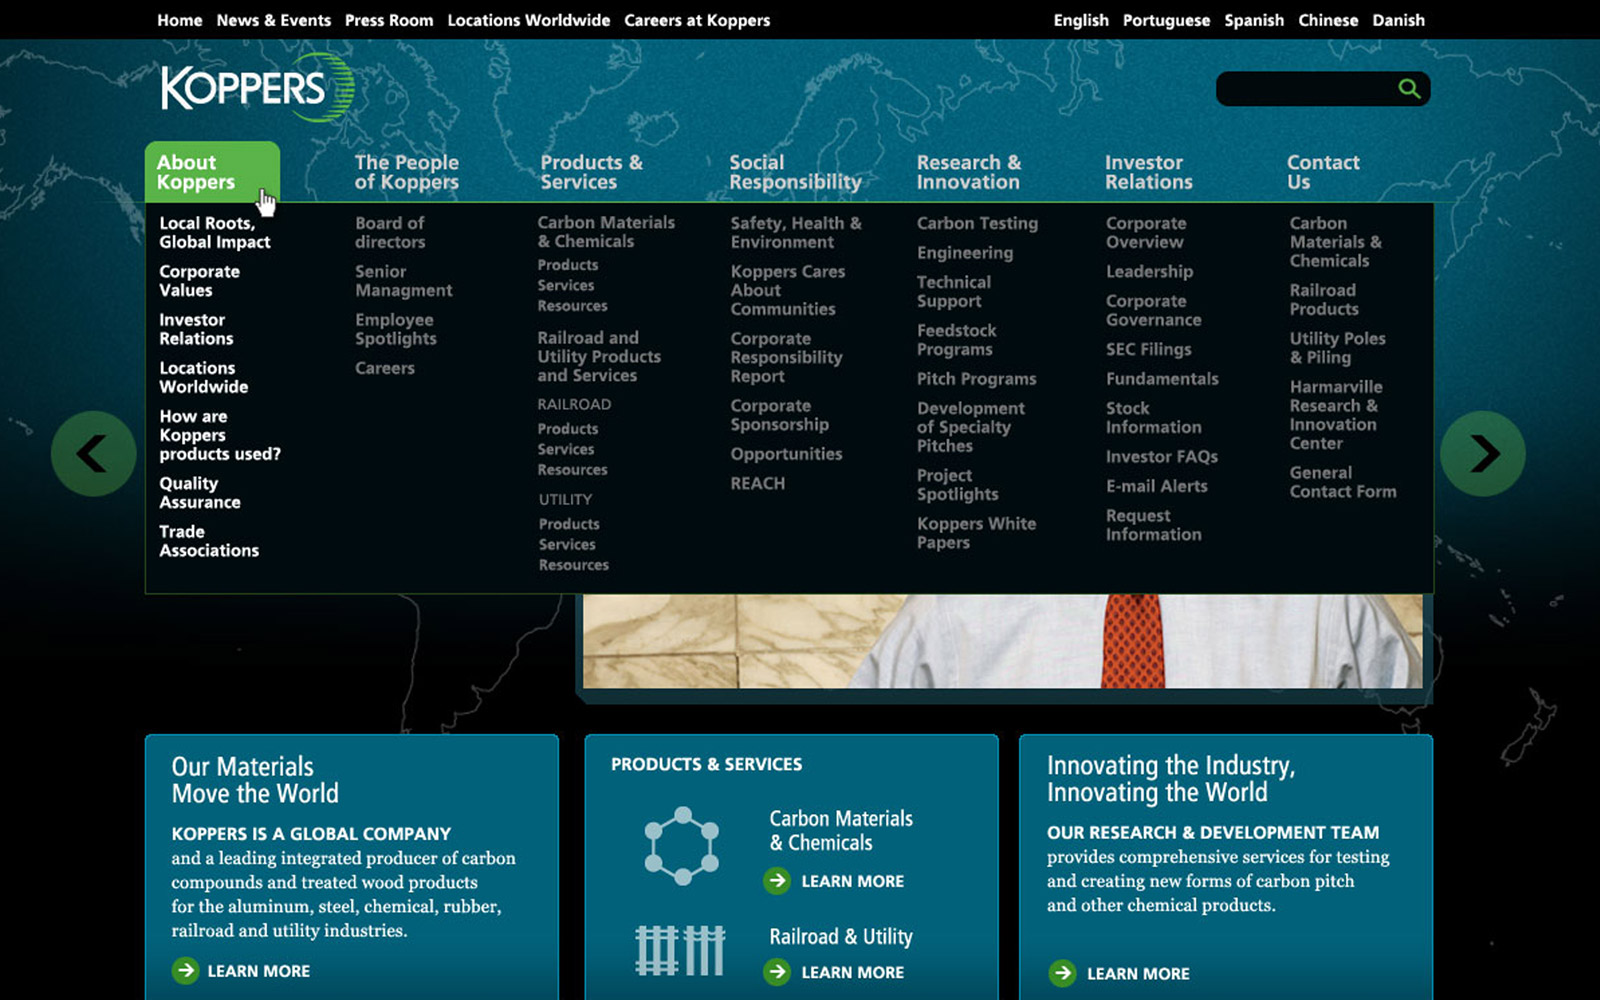Image resolution: width=1600 pixels, height=1000 pixels.
Task: Click the green search magnifier icon
Action: pyautogui.click(x=1409, y=88)
